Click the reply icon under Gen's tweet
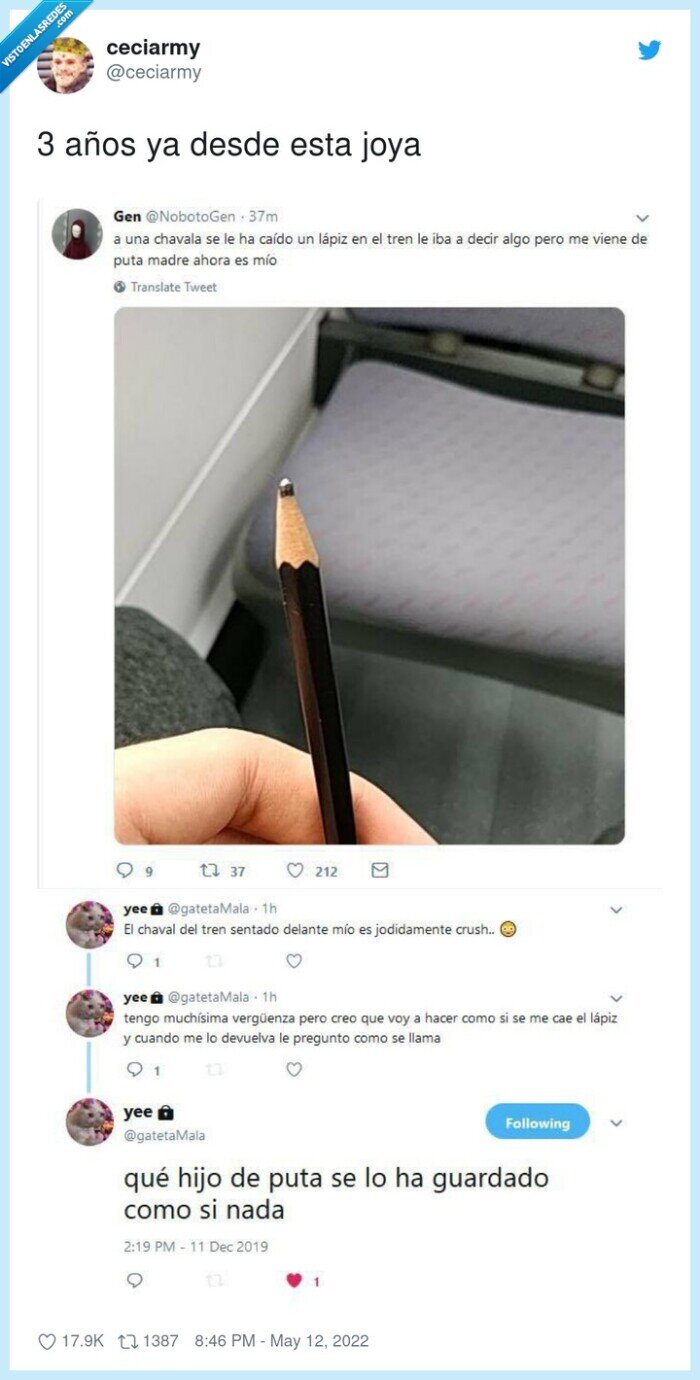 125,871
